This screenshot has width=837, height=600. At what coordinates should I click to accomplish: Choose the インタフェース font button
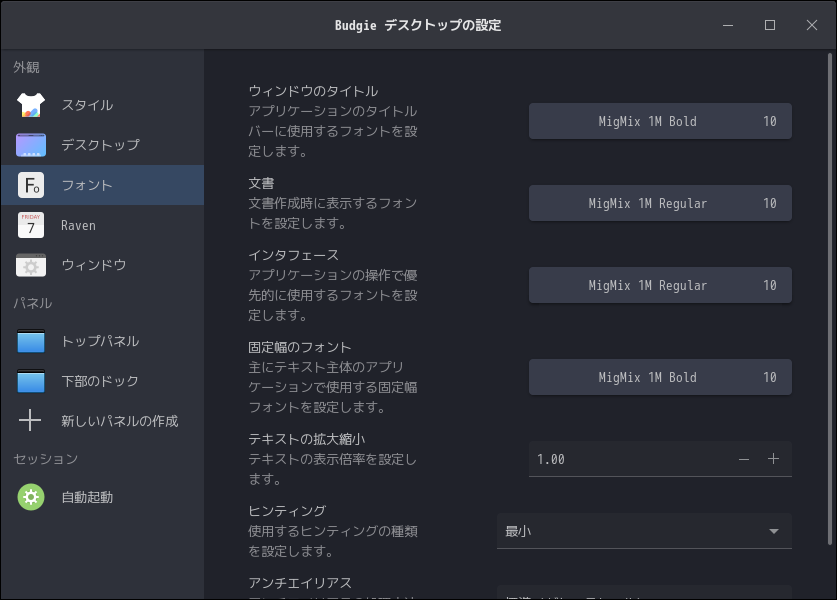pyautogui.click(x=660, y=285)
